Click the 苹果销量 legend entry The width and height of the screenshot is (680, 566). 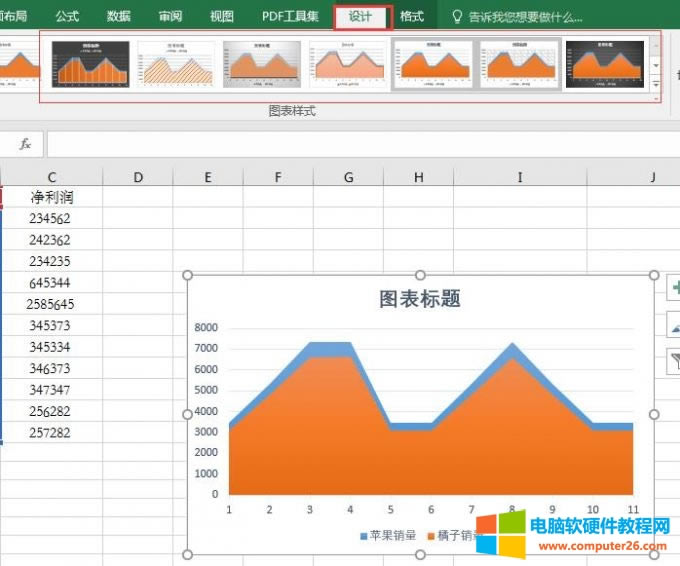pos(389,536)
